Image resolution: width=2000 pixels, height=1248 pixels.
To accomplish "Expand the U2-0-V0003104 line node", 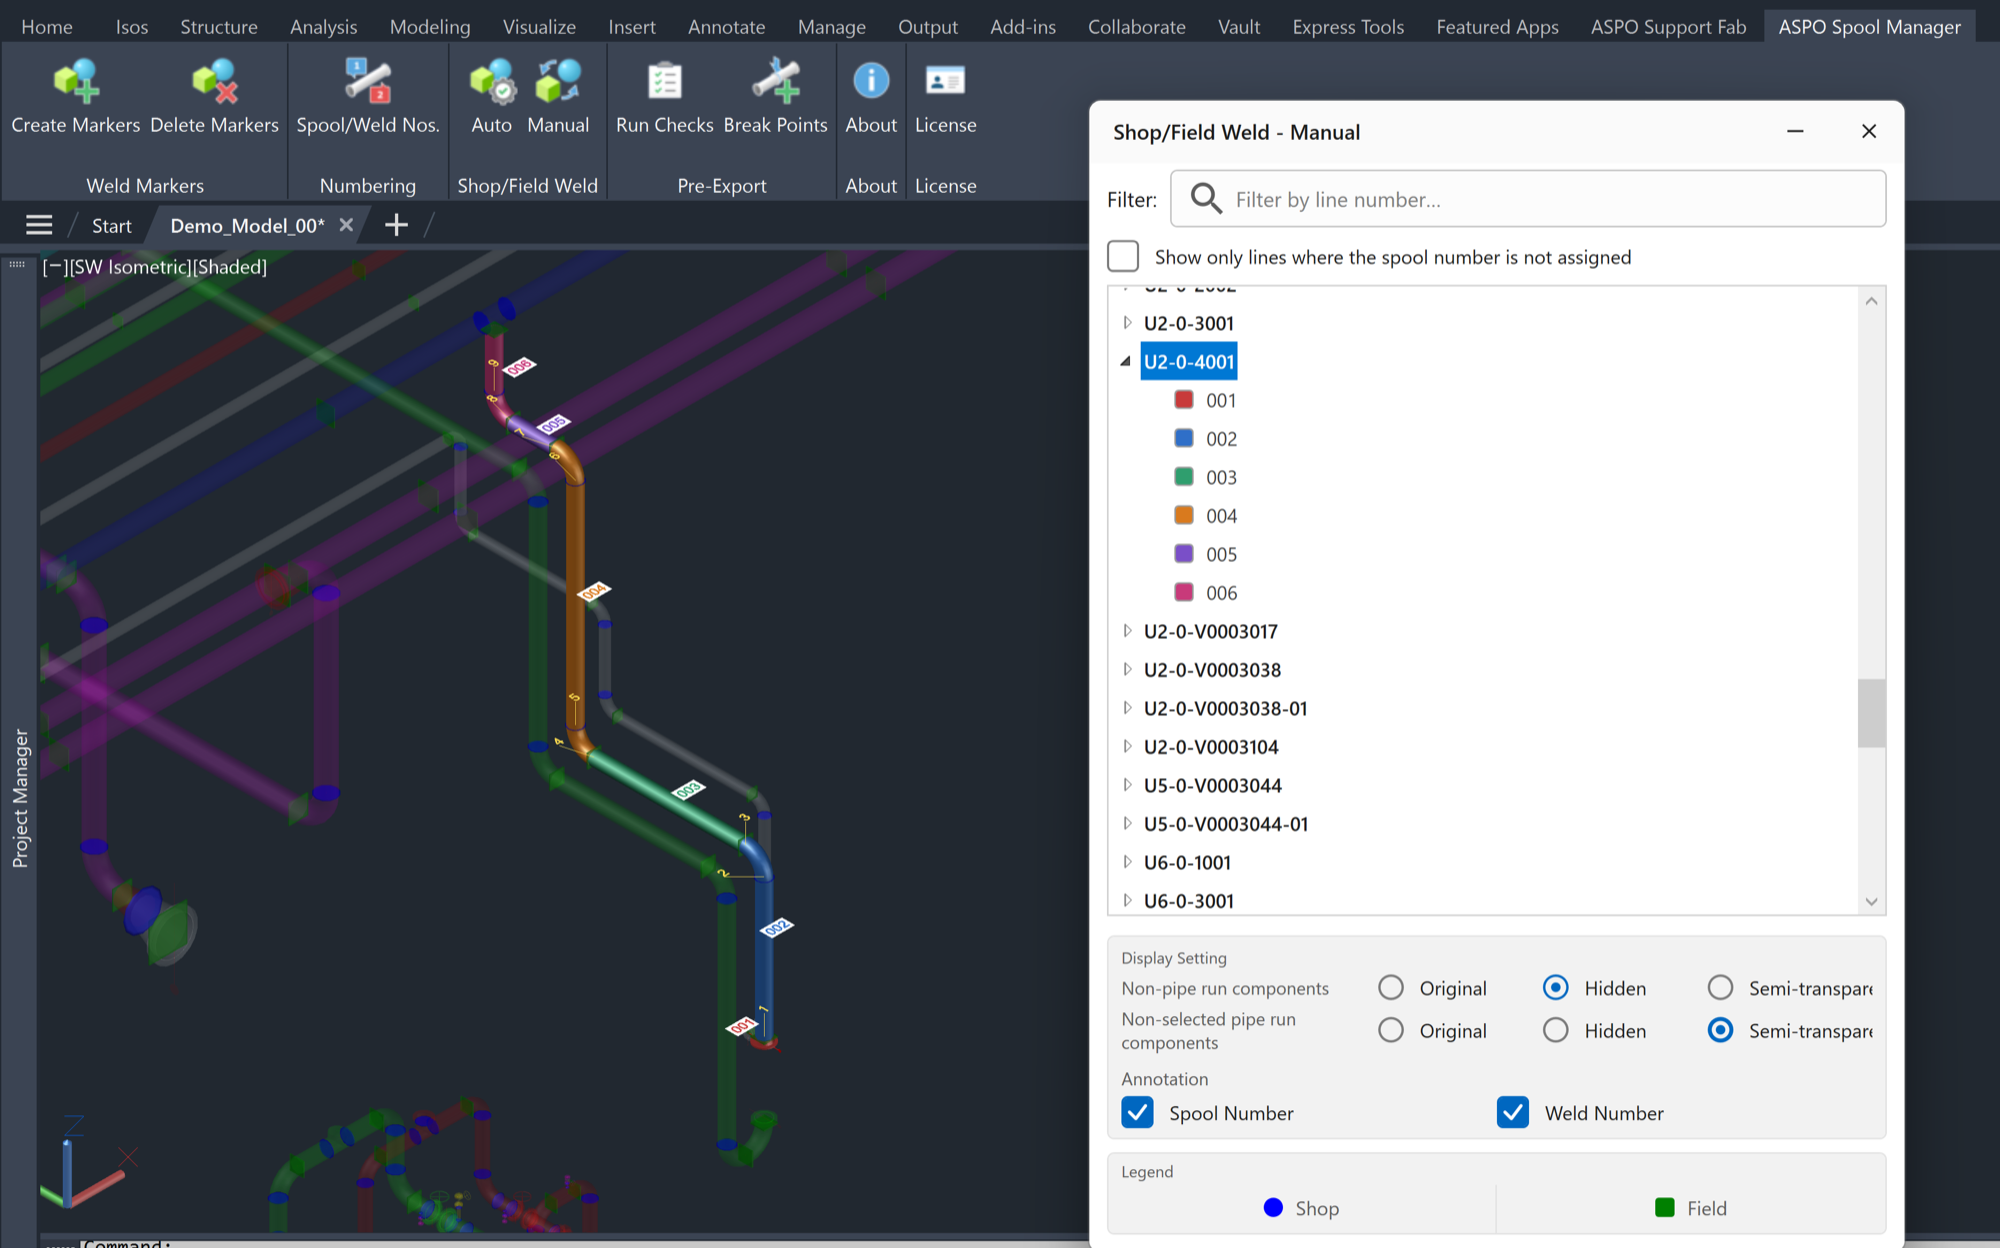I will point(1127,746).
